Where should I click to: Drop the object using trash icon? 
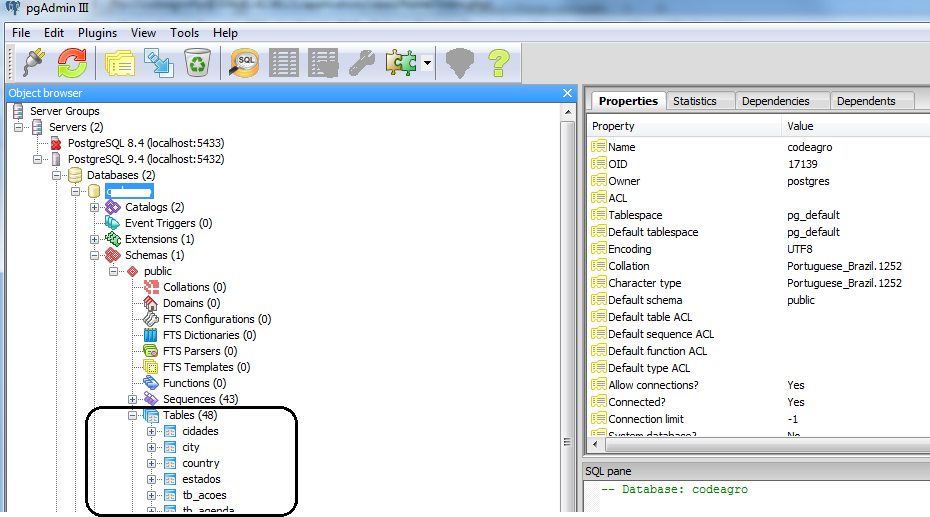(197, 63)
